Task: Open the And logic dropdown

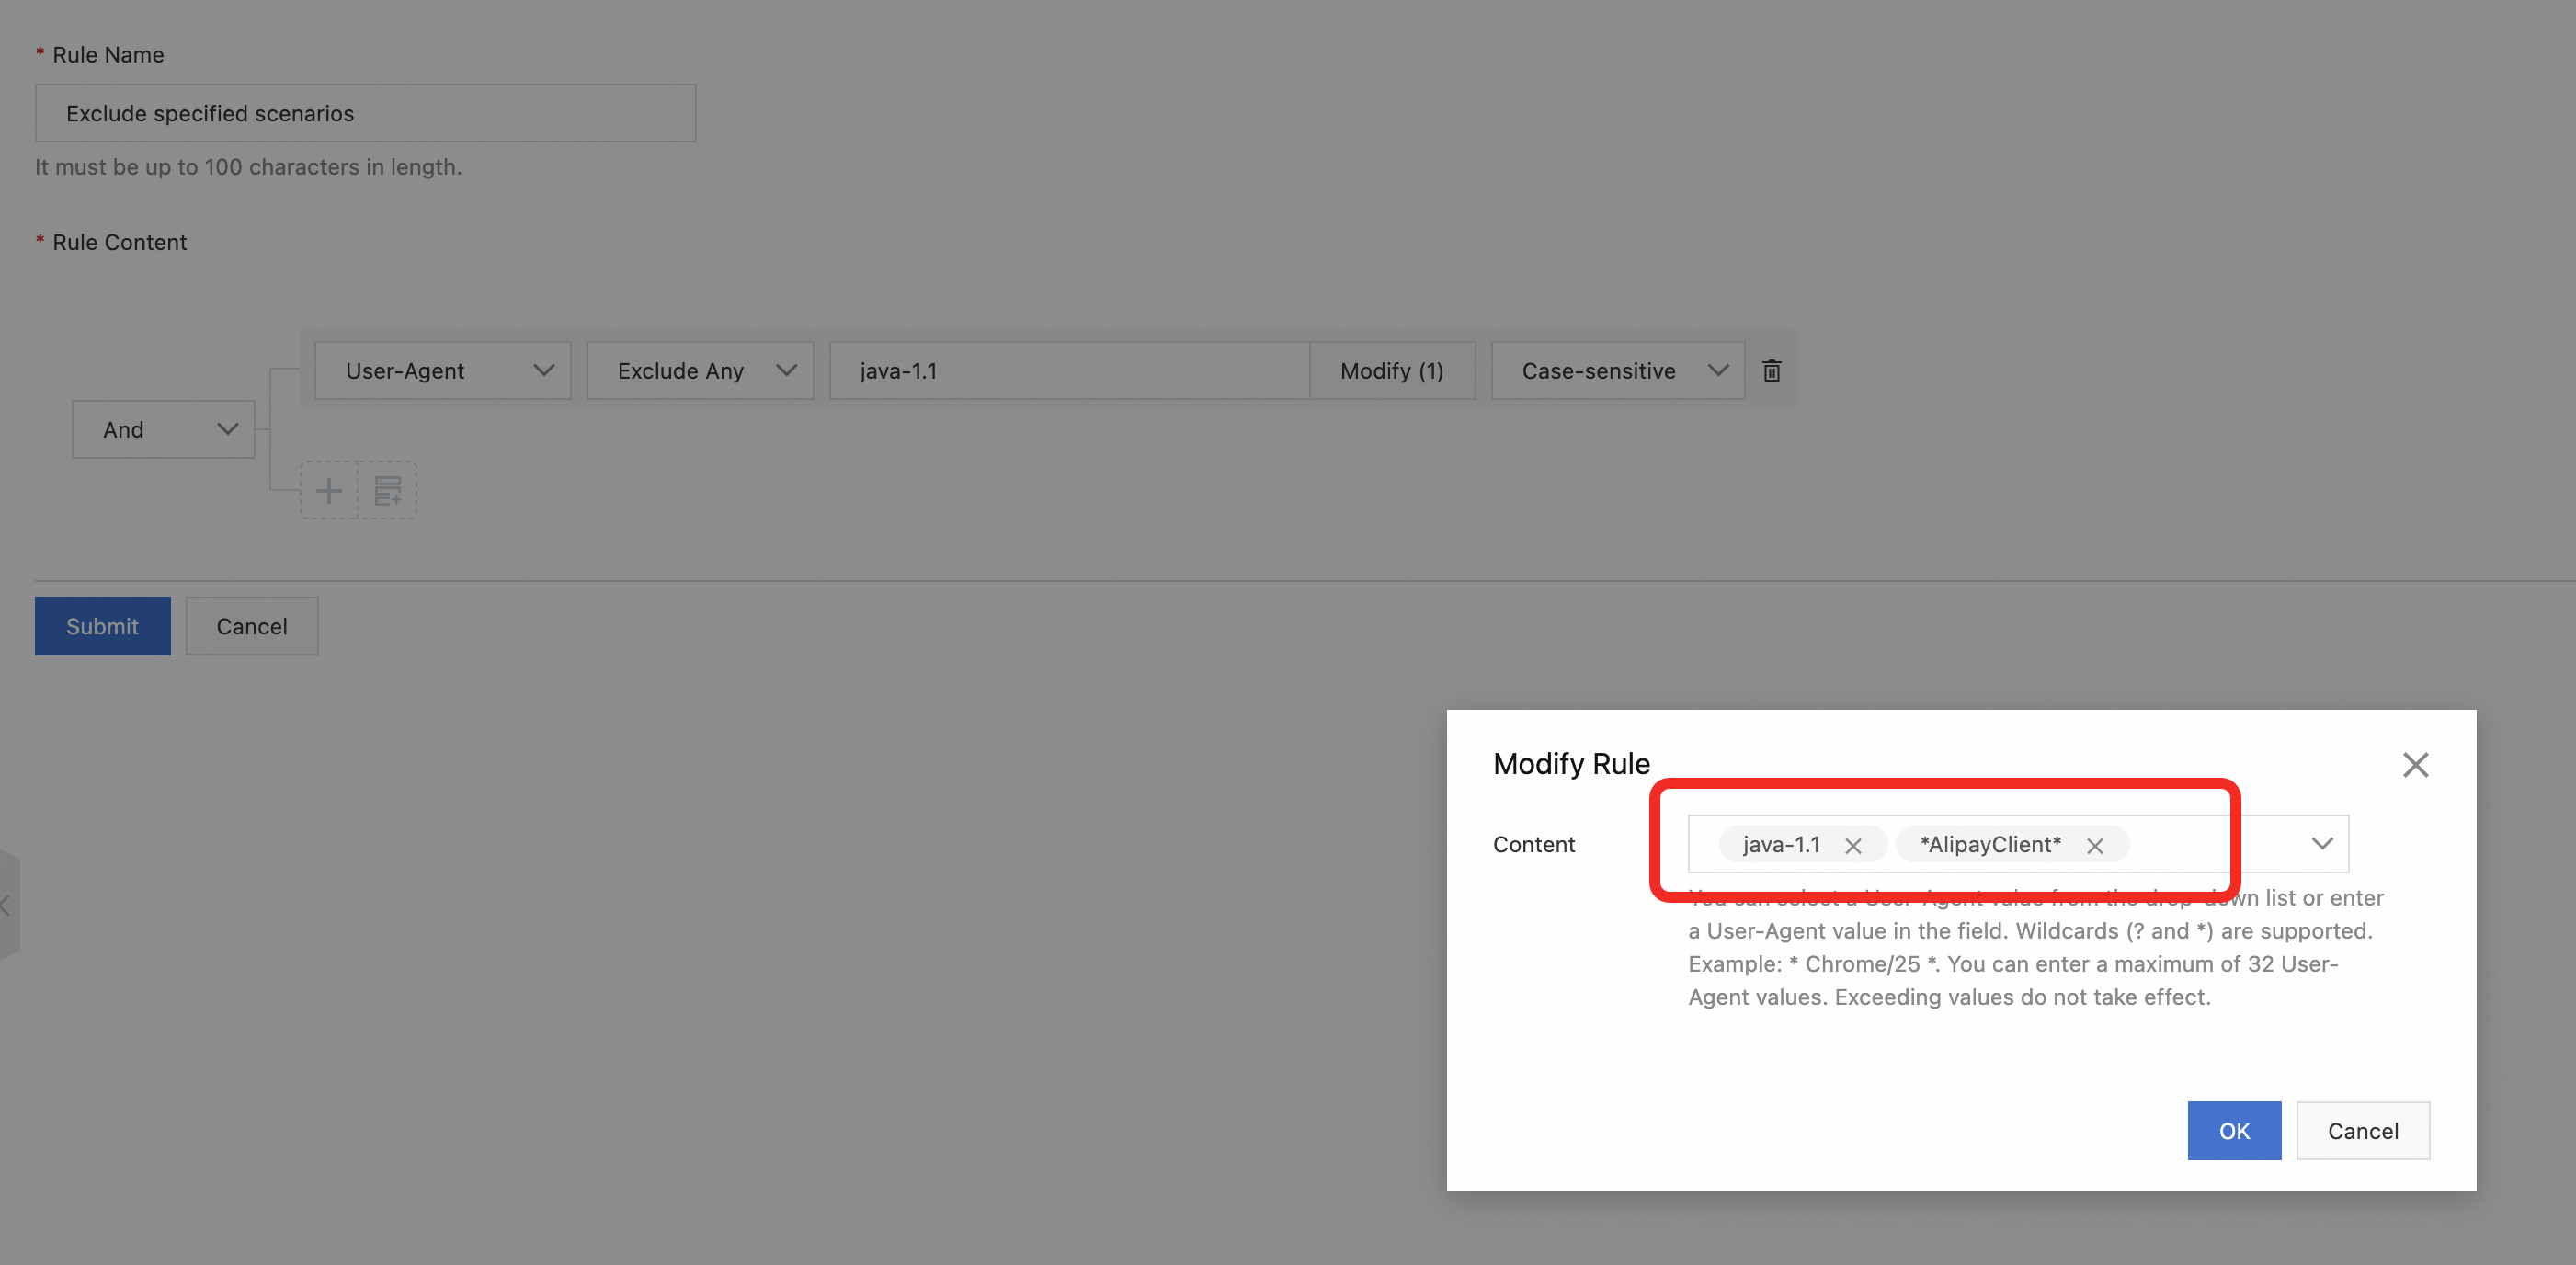Action: point(163,430)
